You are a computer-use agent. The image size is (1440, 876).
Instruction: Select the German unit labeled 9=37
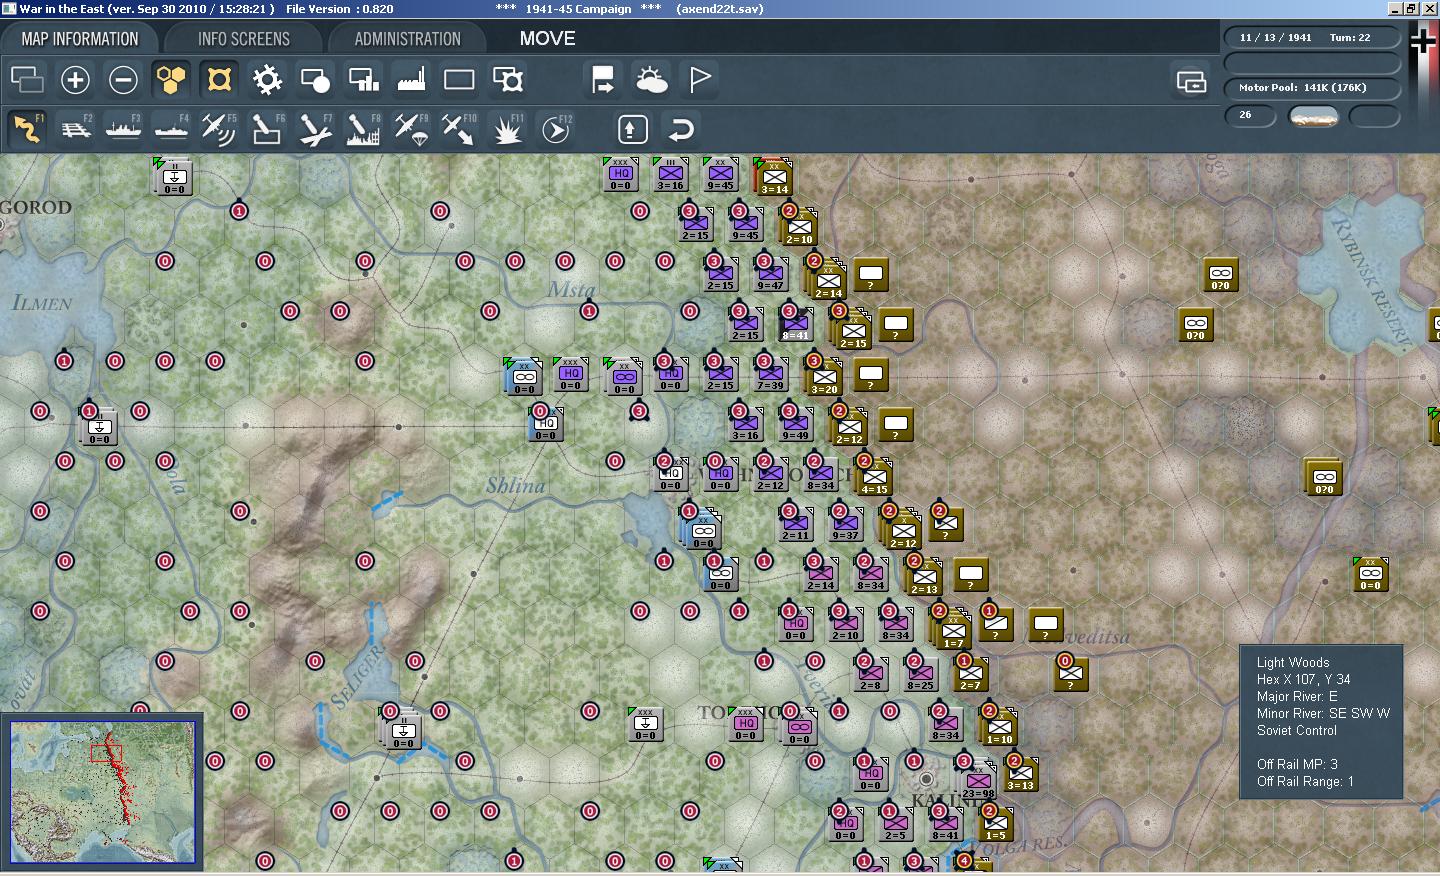click(x=845, y=524)
